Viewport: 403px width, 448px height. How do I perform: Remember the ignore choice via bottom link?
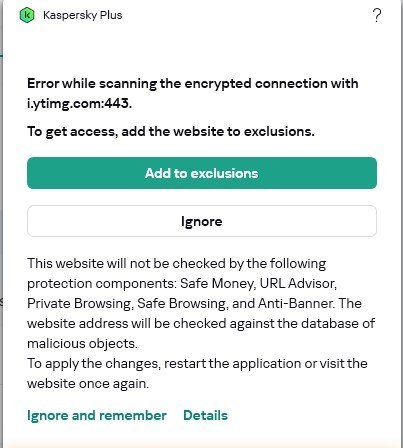[x=97, y=415]
